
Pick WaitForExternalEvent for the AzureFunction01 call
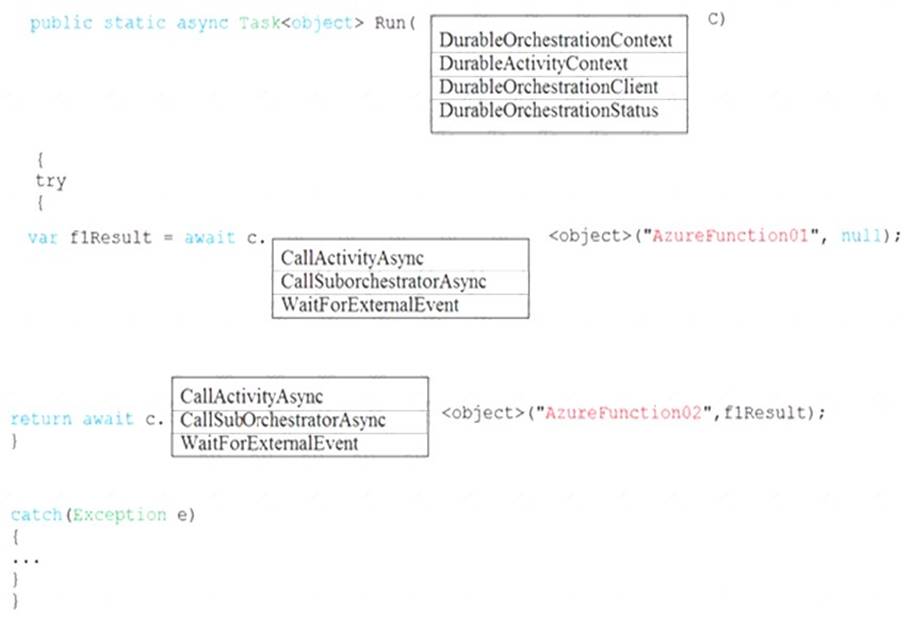[x=369, y=305]
